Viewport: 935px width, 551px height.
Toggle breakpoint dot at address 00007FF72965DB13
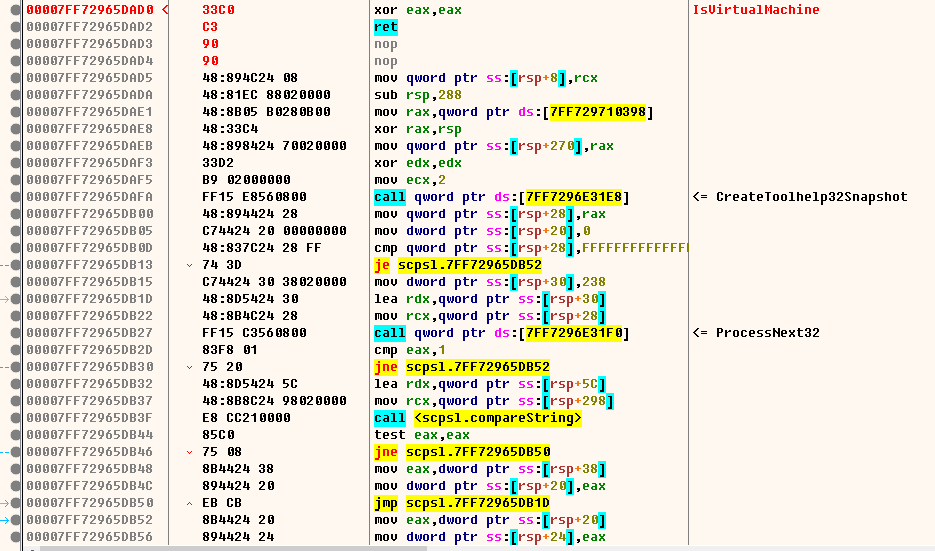tap(16, 265)
